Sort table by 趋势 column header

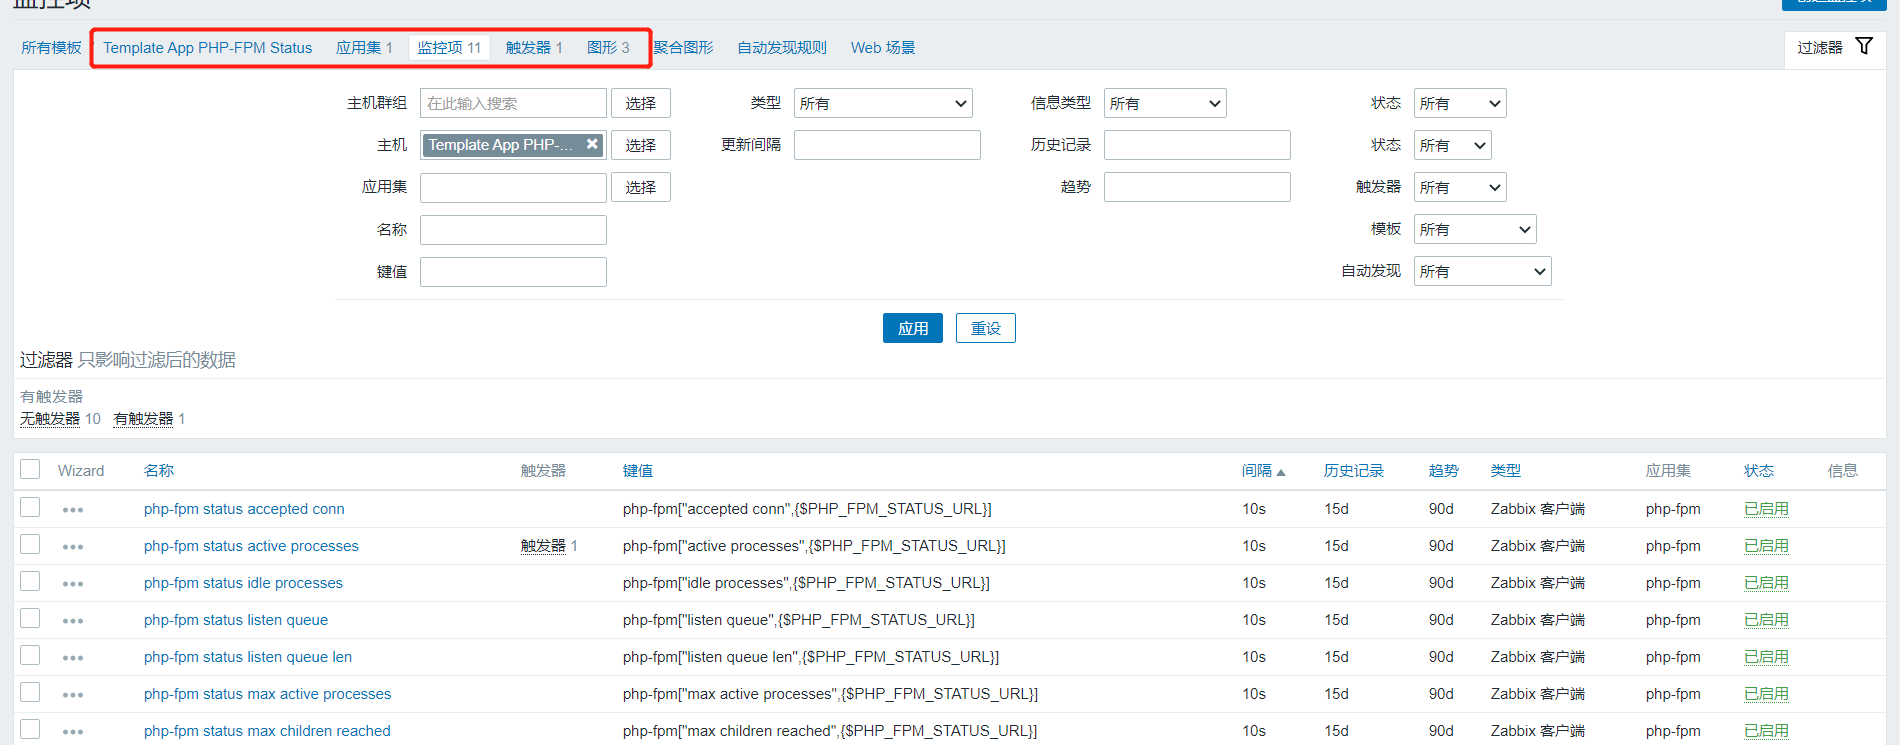1444,471
